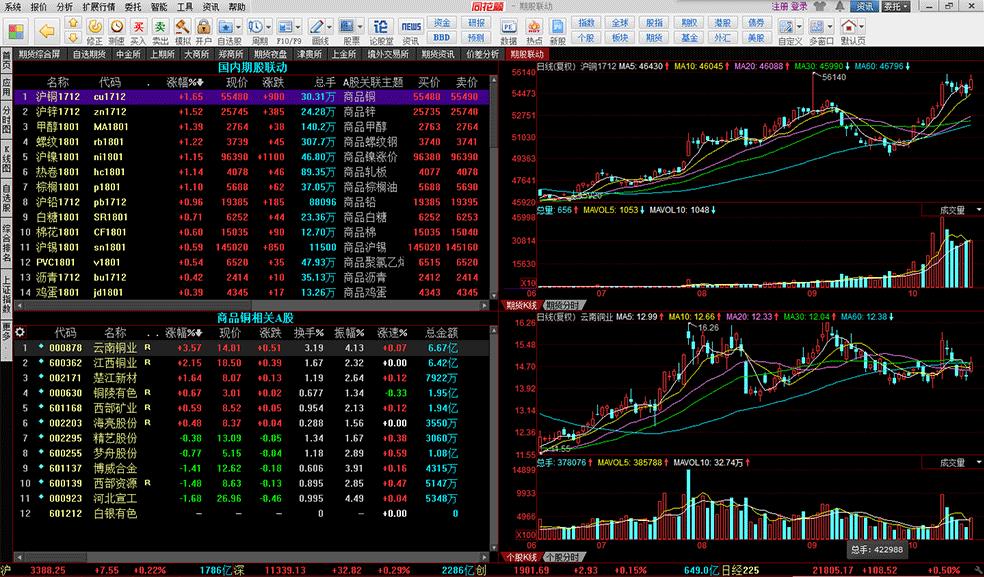Open the 修正 correction tool
Image resolution: width=984 pixels, height=577 pixels.
point(95,31)
